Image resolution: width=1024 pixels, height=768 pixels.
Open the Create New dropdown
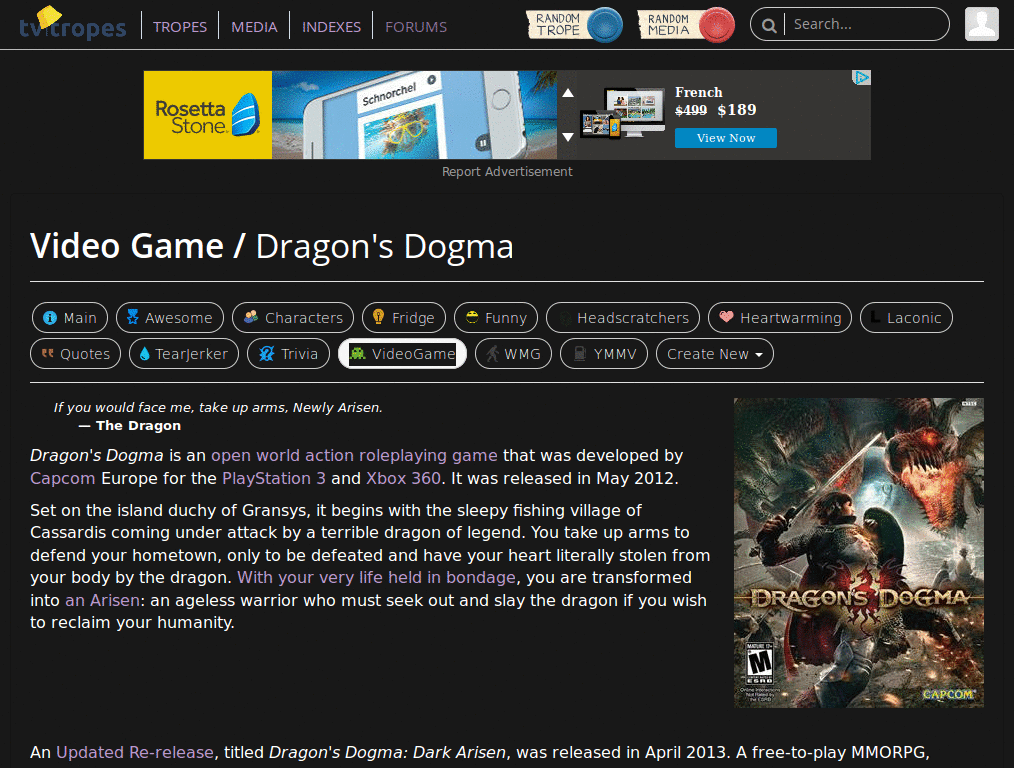pos(715,353)
